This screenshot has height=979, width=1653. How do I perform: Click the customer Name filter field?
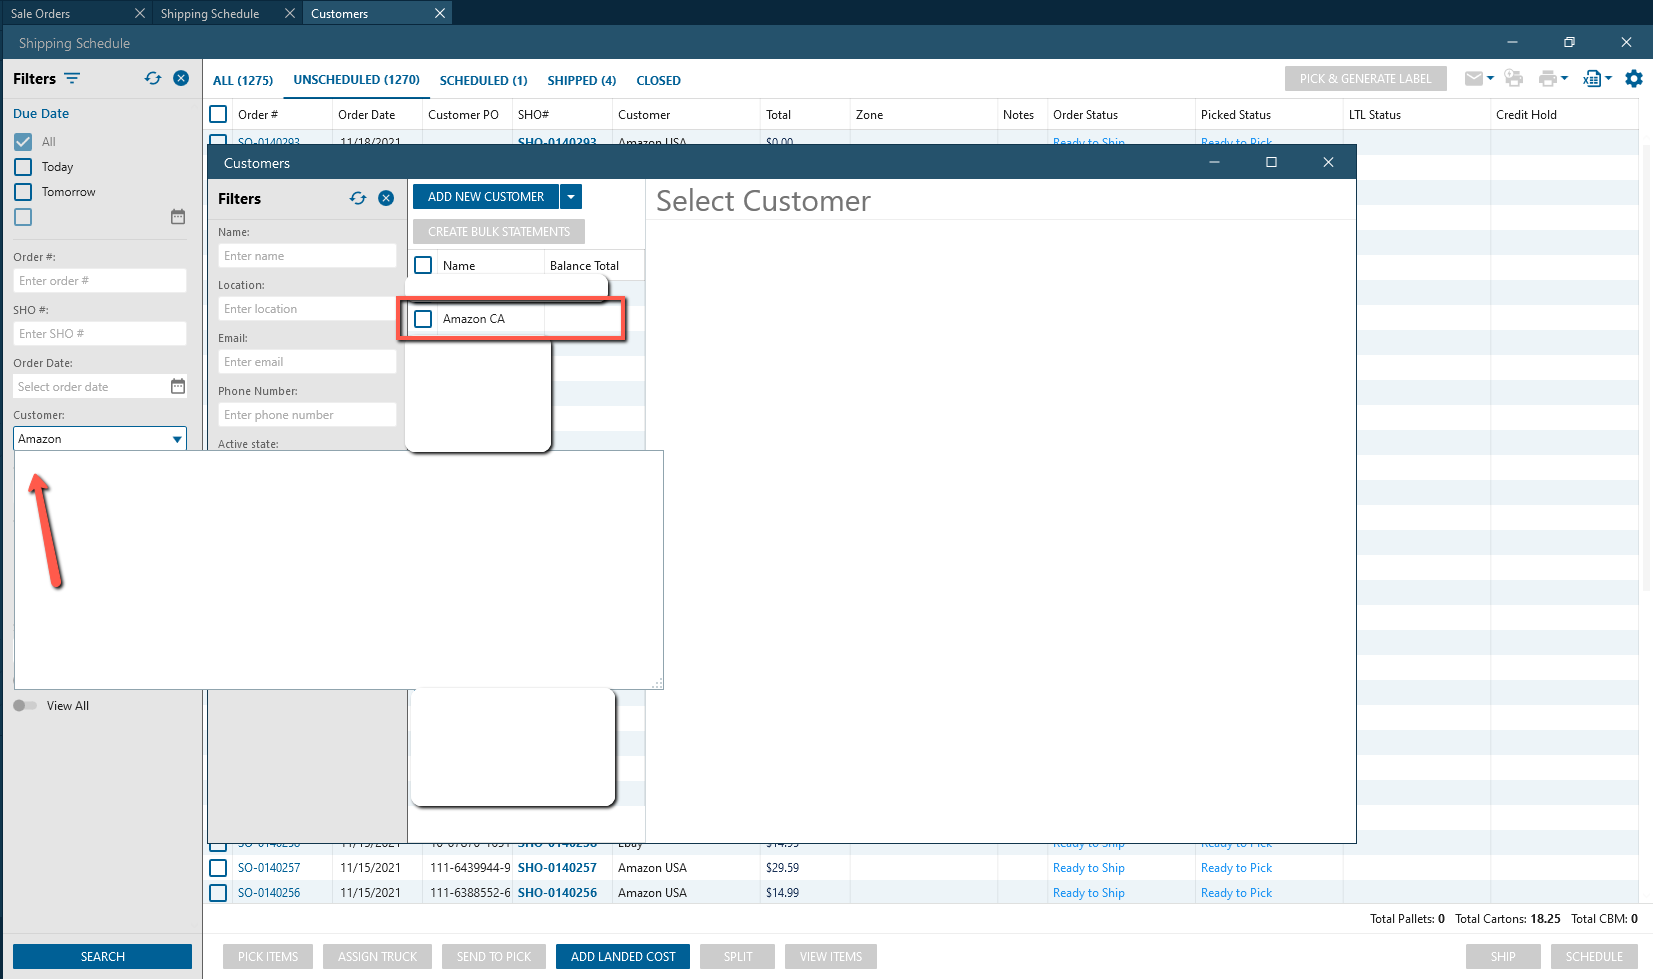(x=307, y=256)
